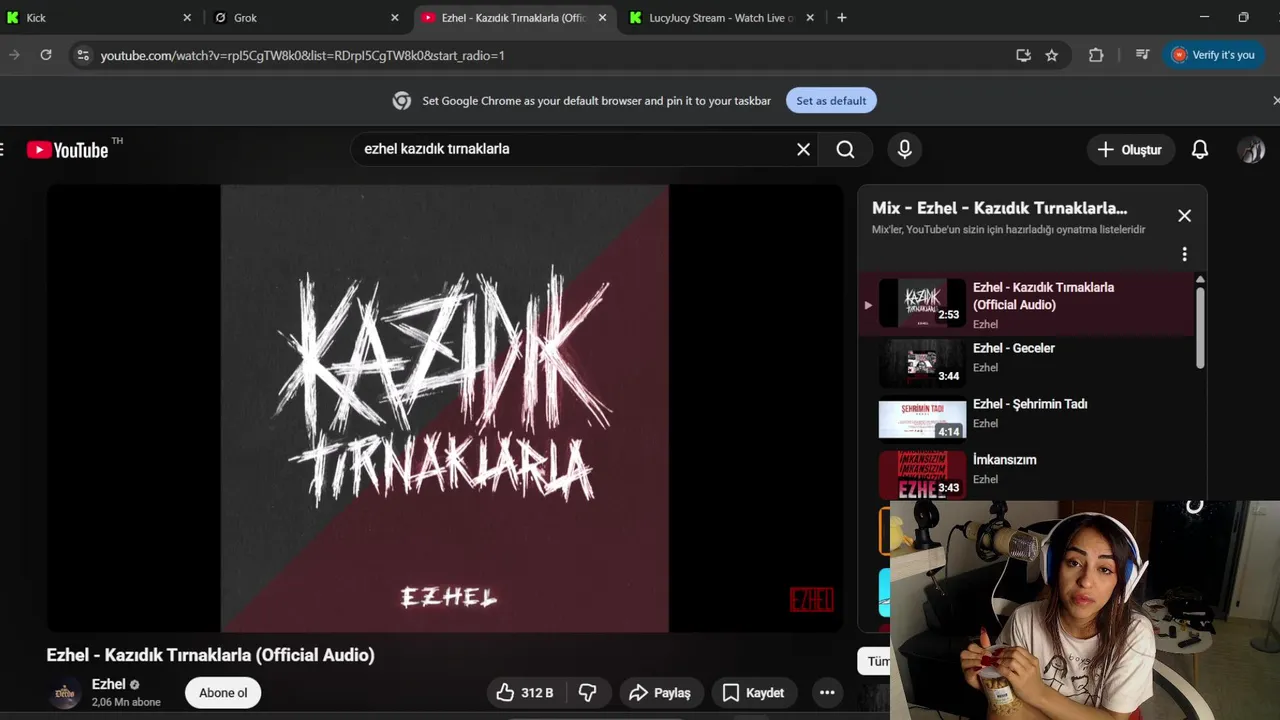Open the account avatar menu
This screenshot has height=720, width=1280.
tap(1251, 150)
